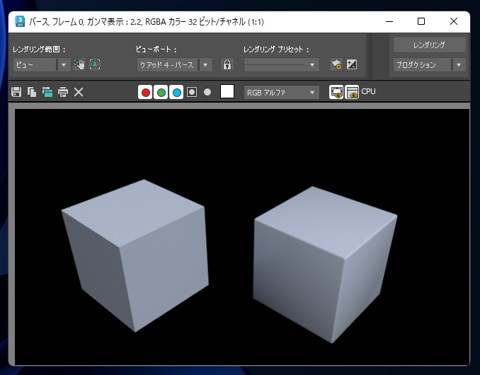The image size is (480, 375).
Task: Open the render setup icon
Action: click(x=336, y=64)
